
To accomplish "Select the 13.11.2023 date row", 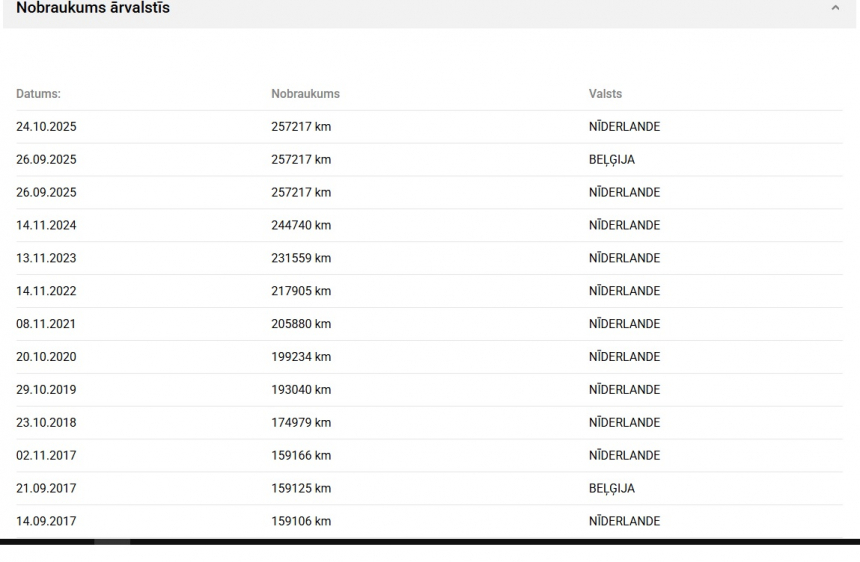I will click(x=46, y=258).
